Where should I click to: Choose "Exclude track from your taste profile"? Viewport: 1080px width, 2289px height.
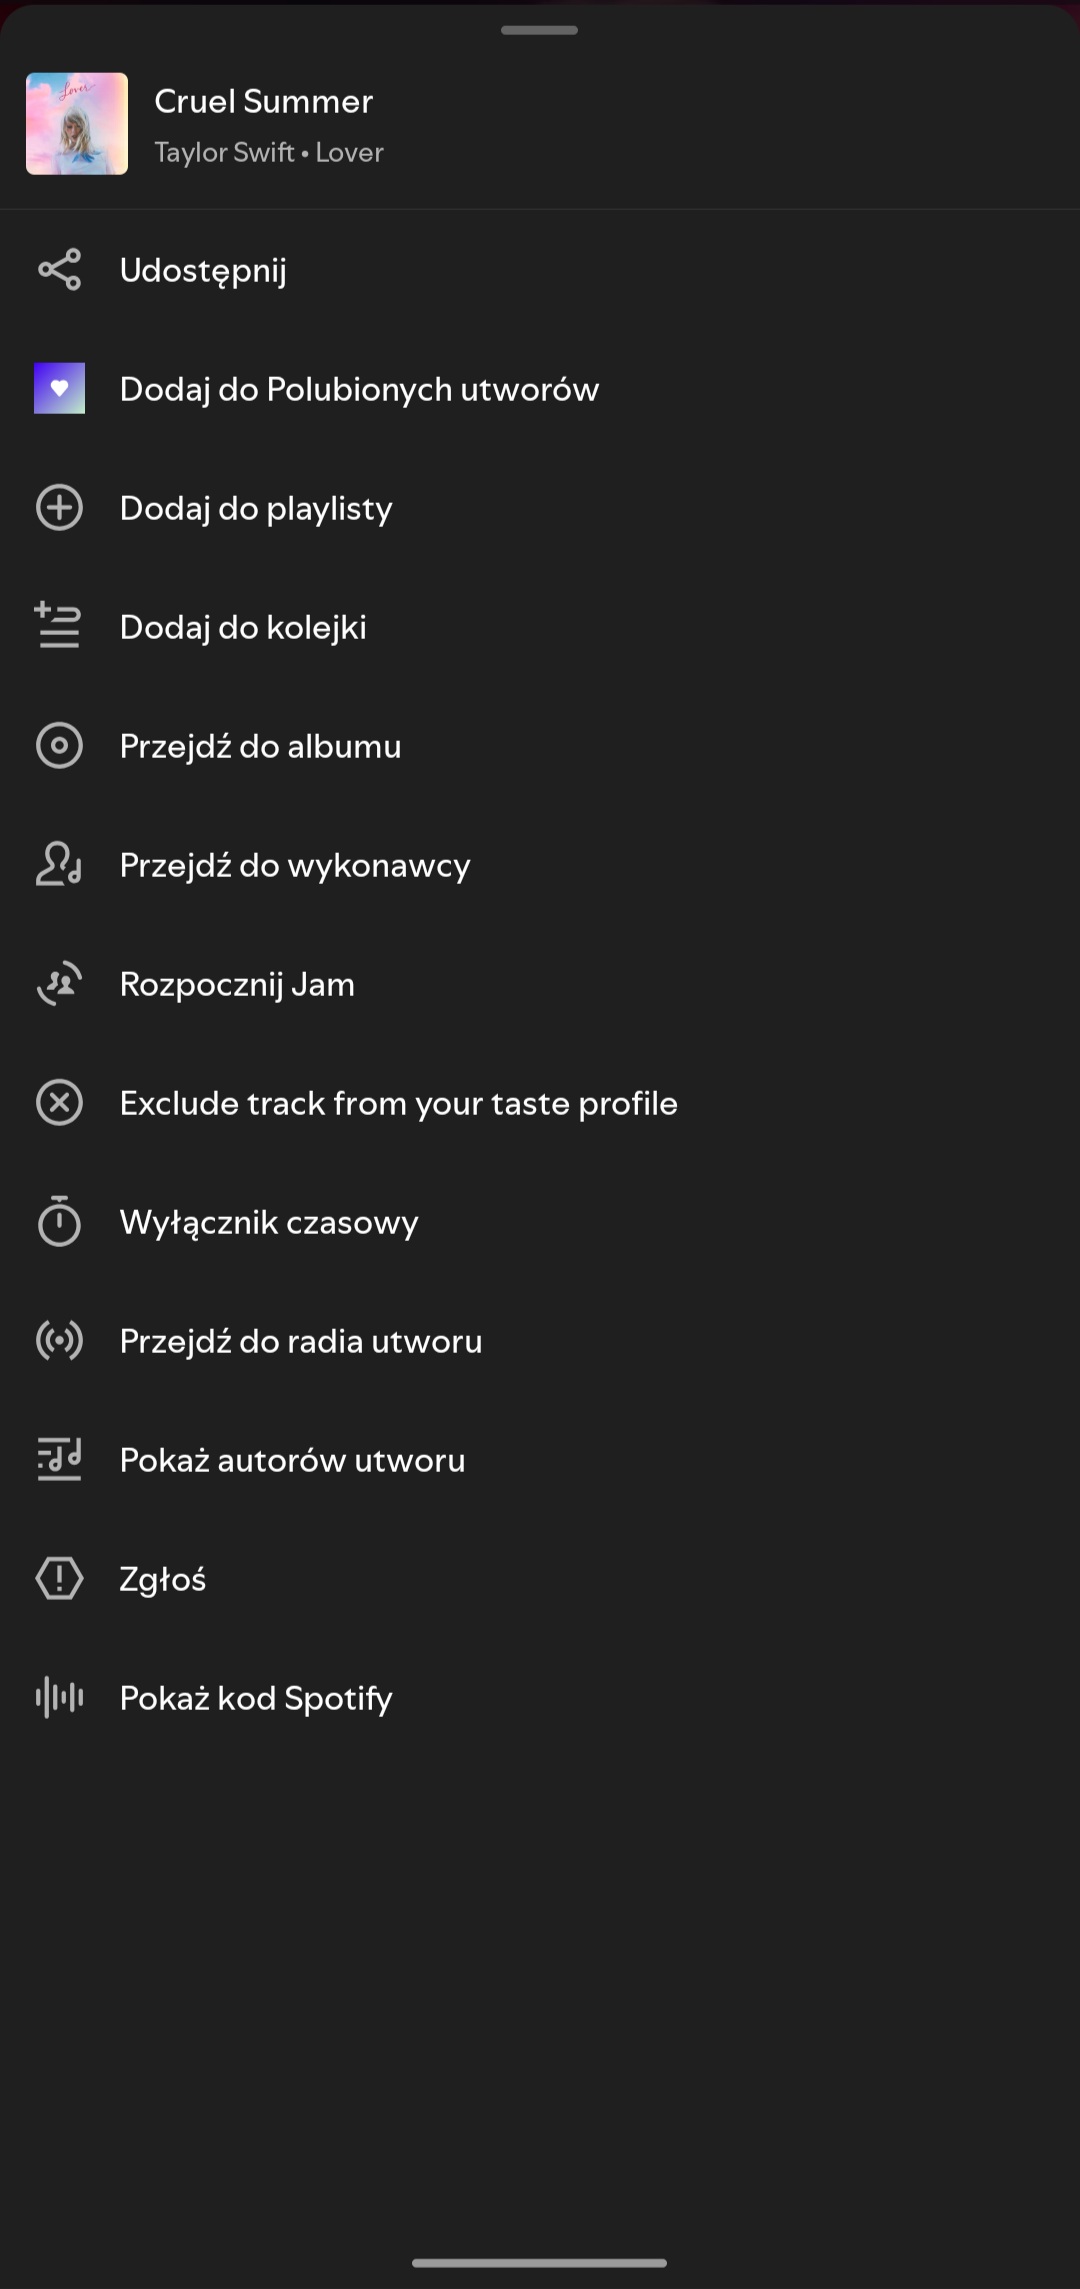[398, 1103]
